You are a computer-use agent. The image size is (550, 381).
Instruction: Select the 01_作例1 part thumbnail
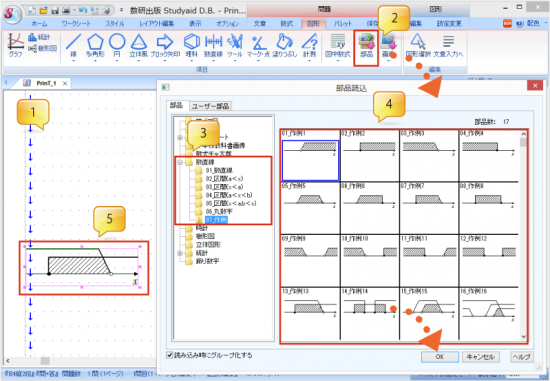[x=310, y=155]
